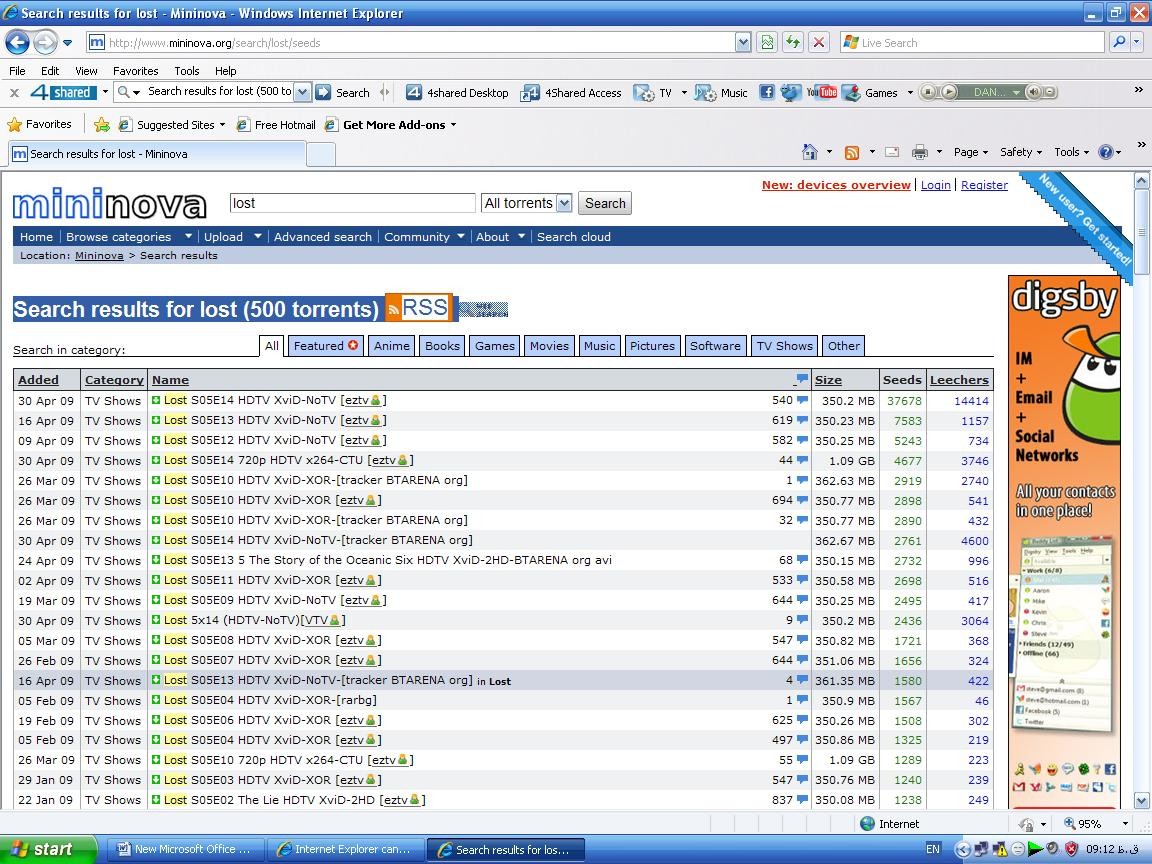Sort by the Leechers column header
The image size is (1152, 864).
(x=959, y=380)
